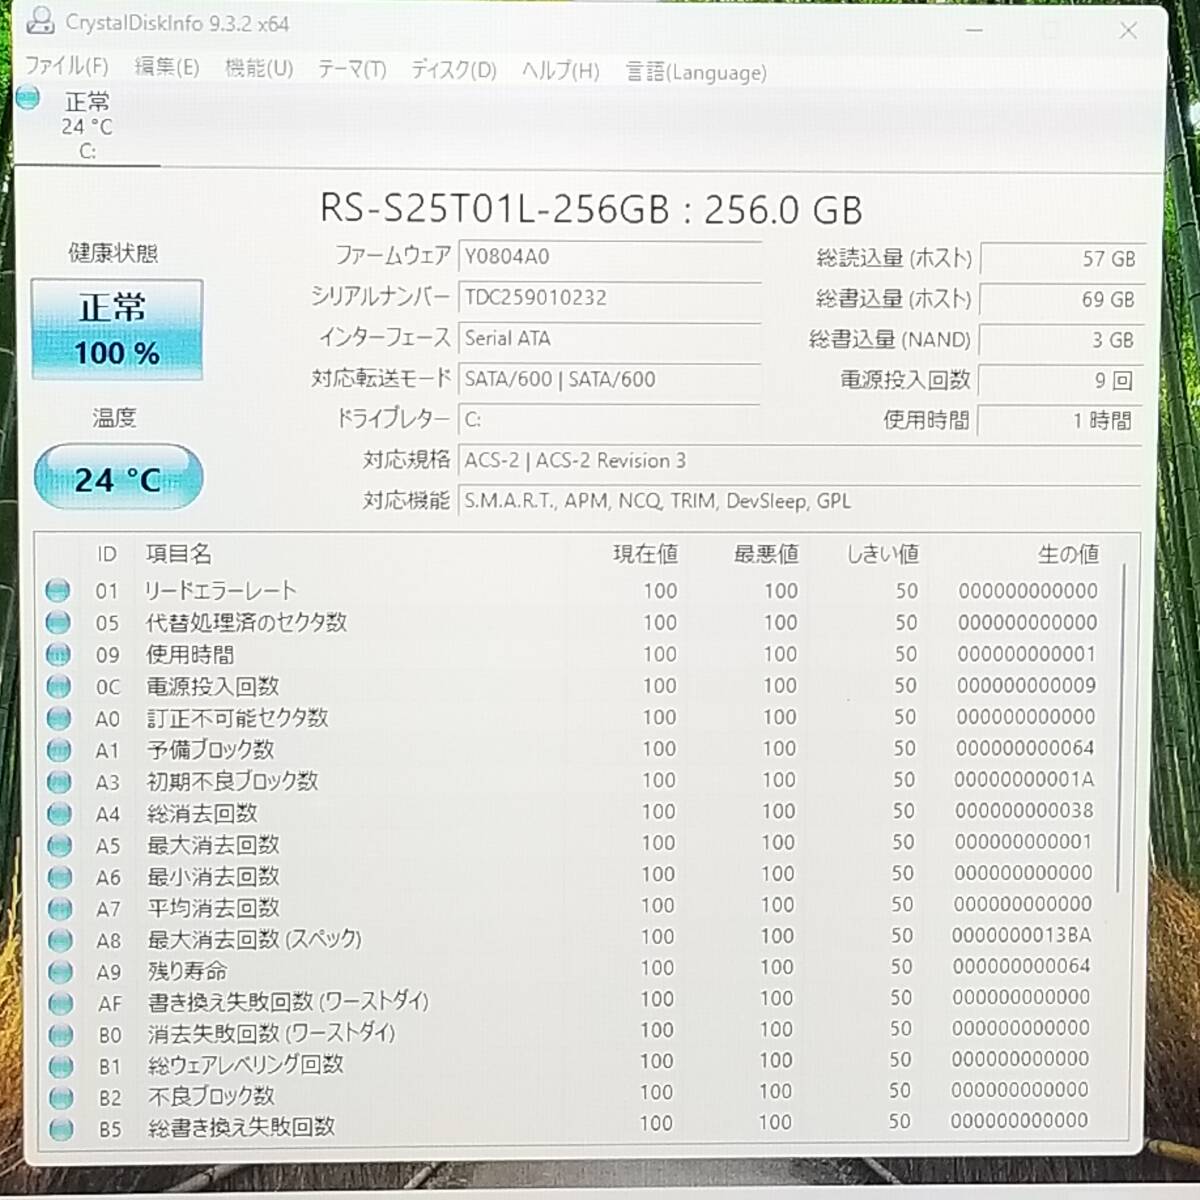Click the しきい値 column header
Viewport: 1200px width, 1200px height.
coord(882,553)
